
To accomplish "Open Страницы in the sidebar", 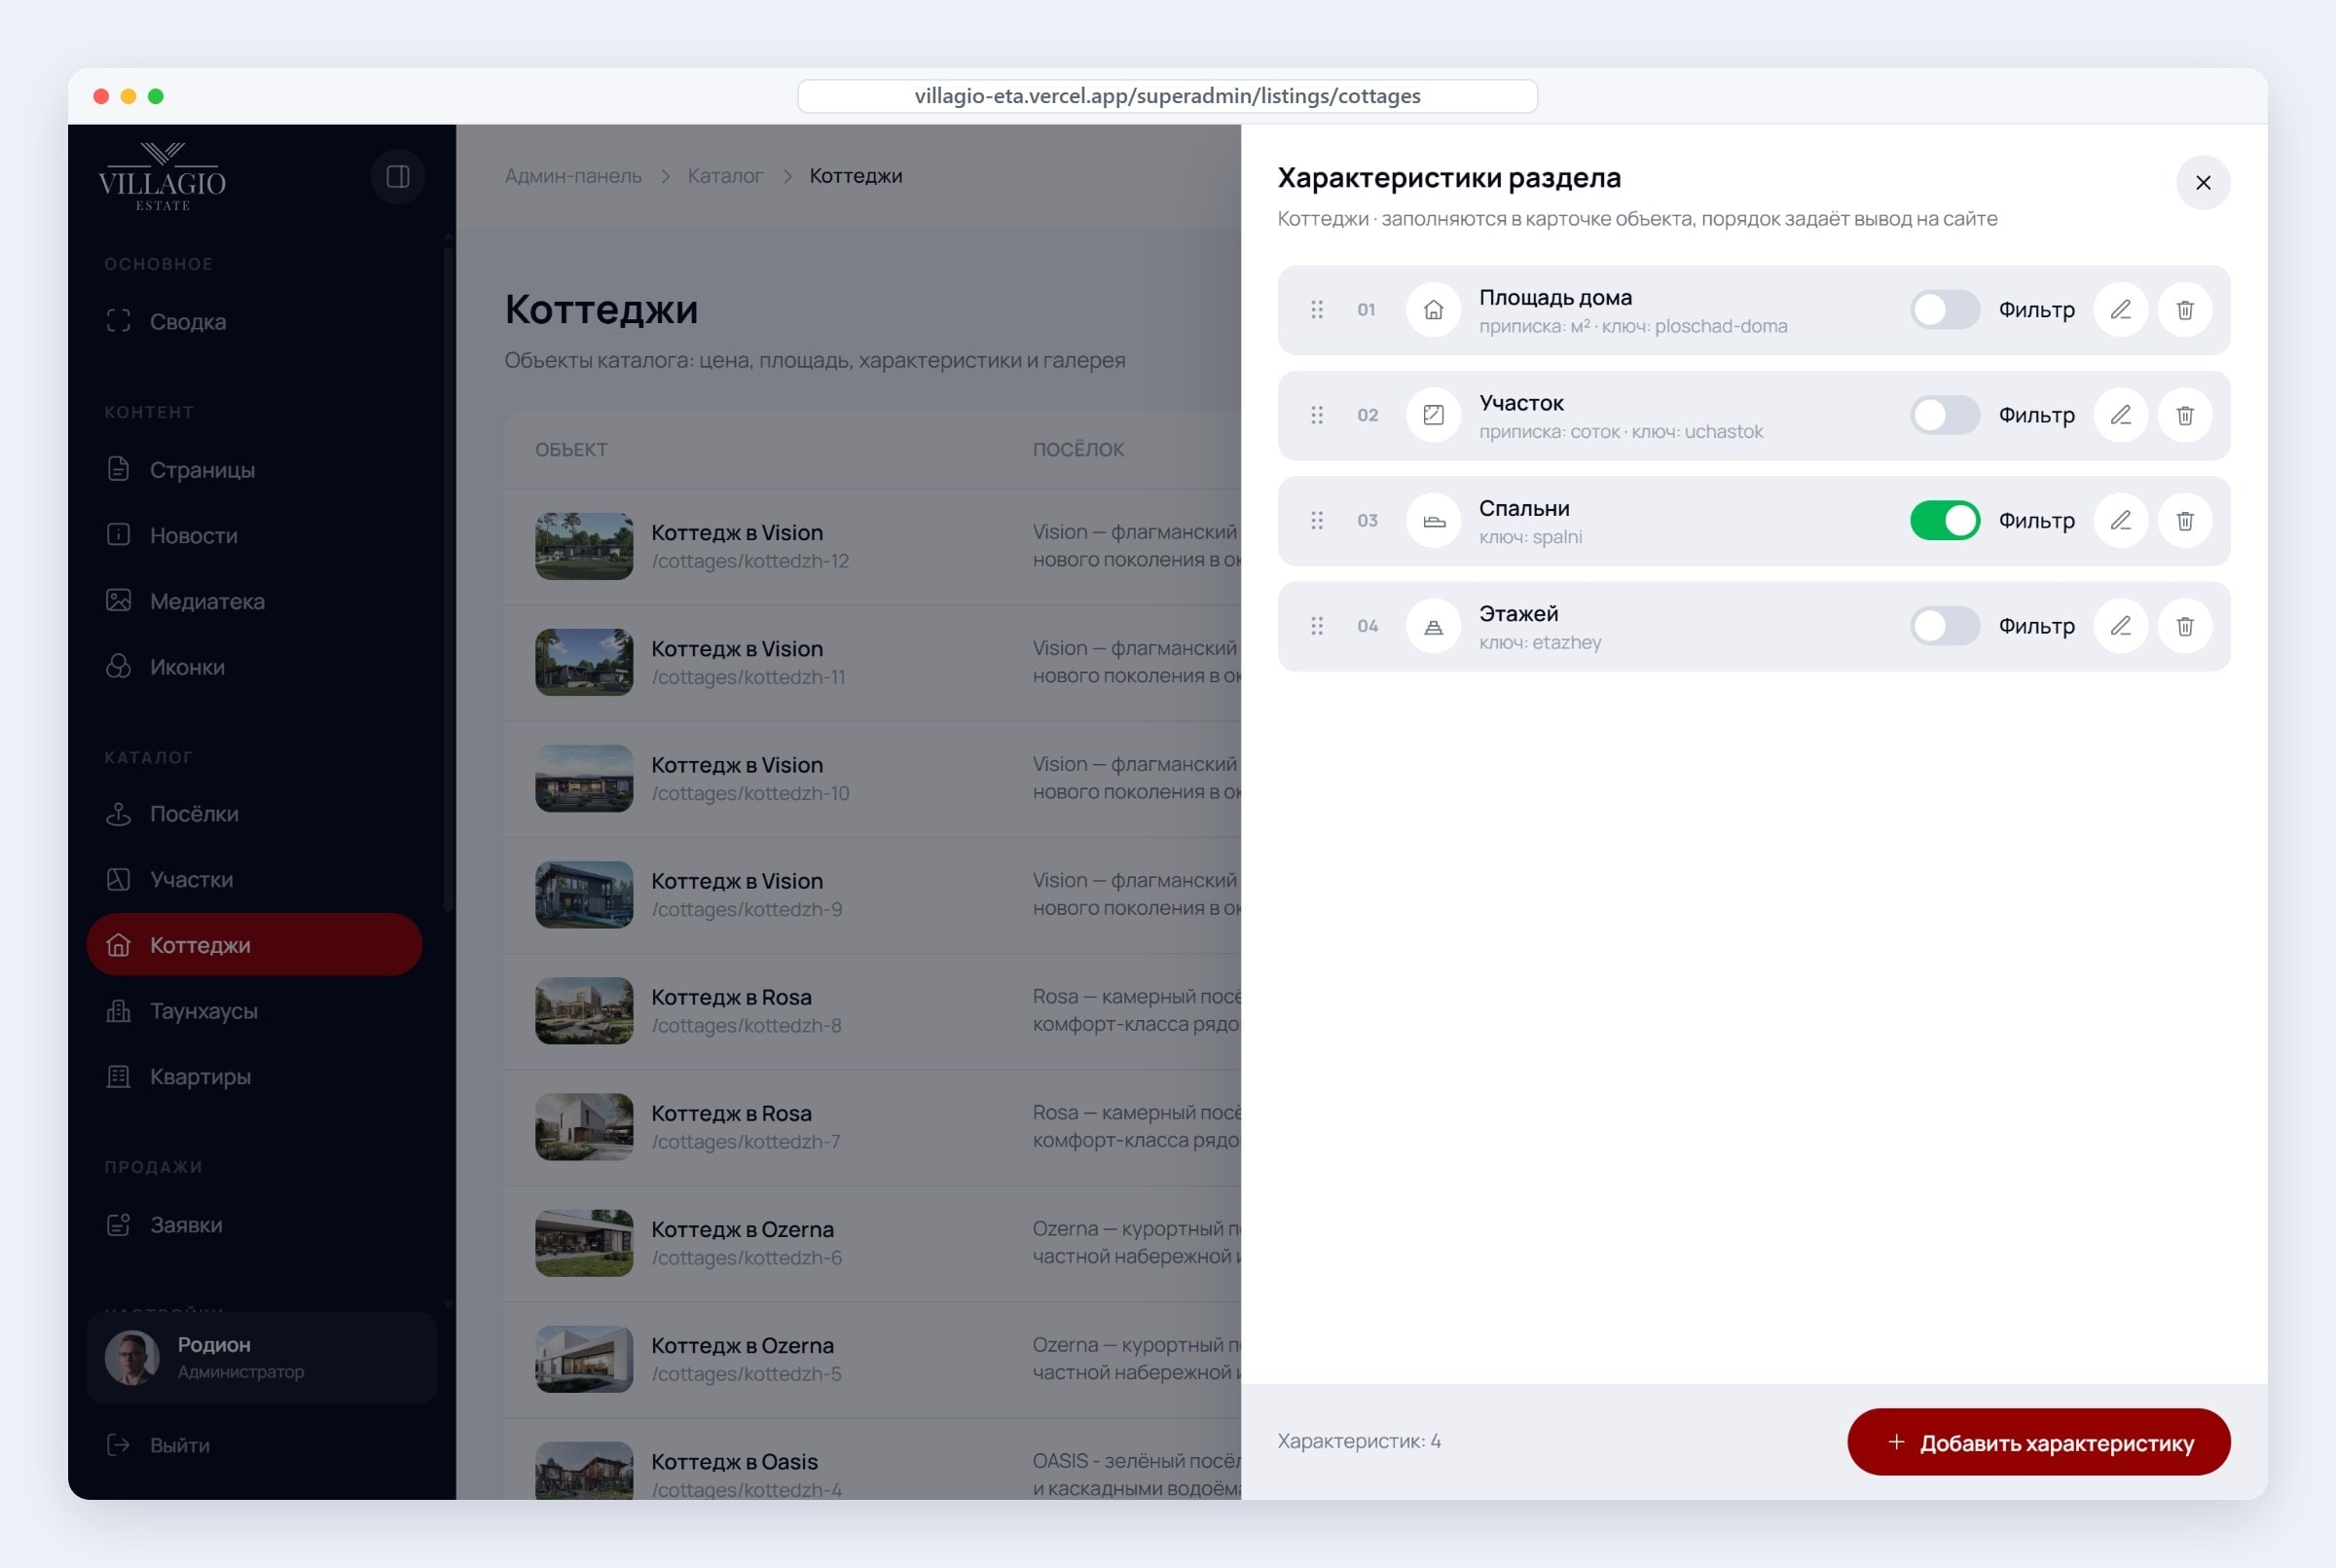I will pyautogui.click(x=254, y=470).
